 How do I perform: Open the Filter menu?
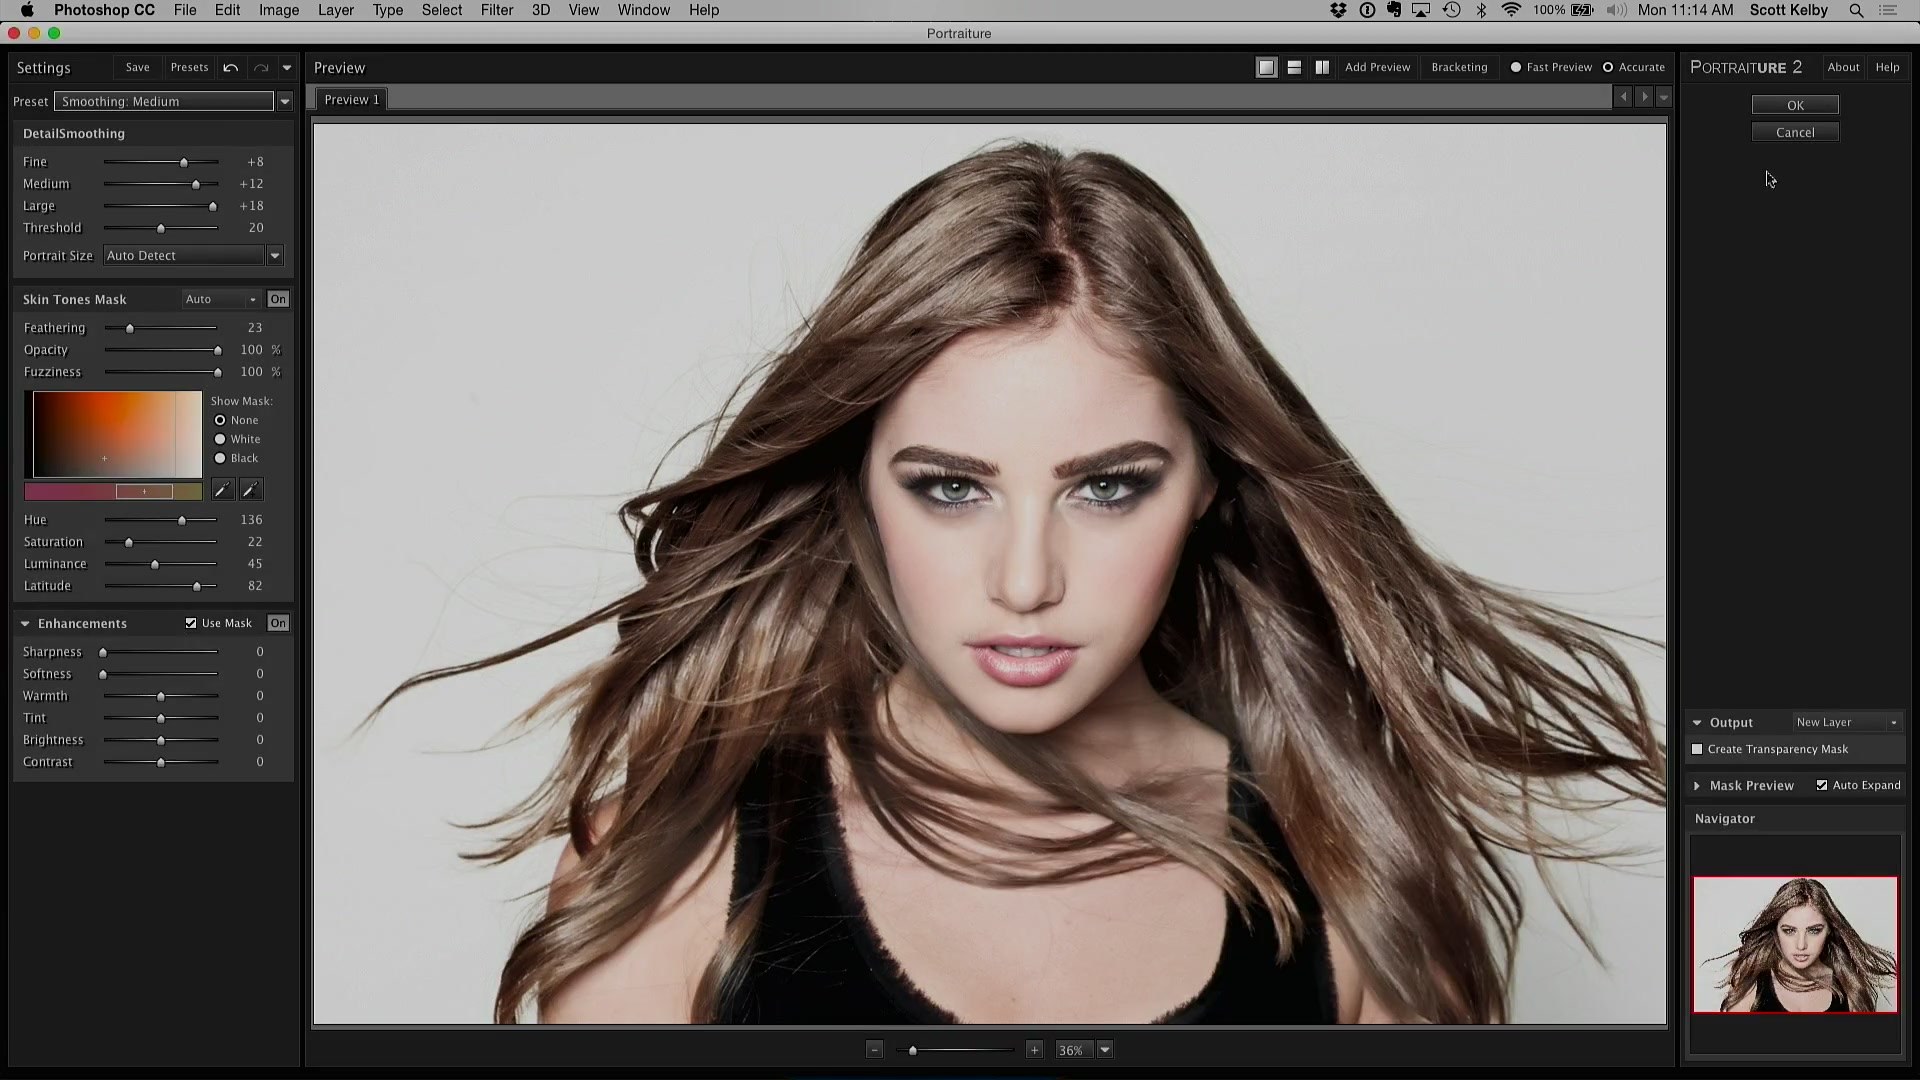[497, 10]
